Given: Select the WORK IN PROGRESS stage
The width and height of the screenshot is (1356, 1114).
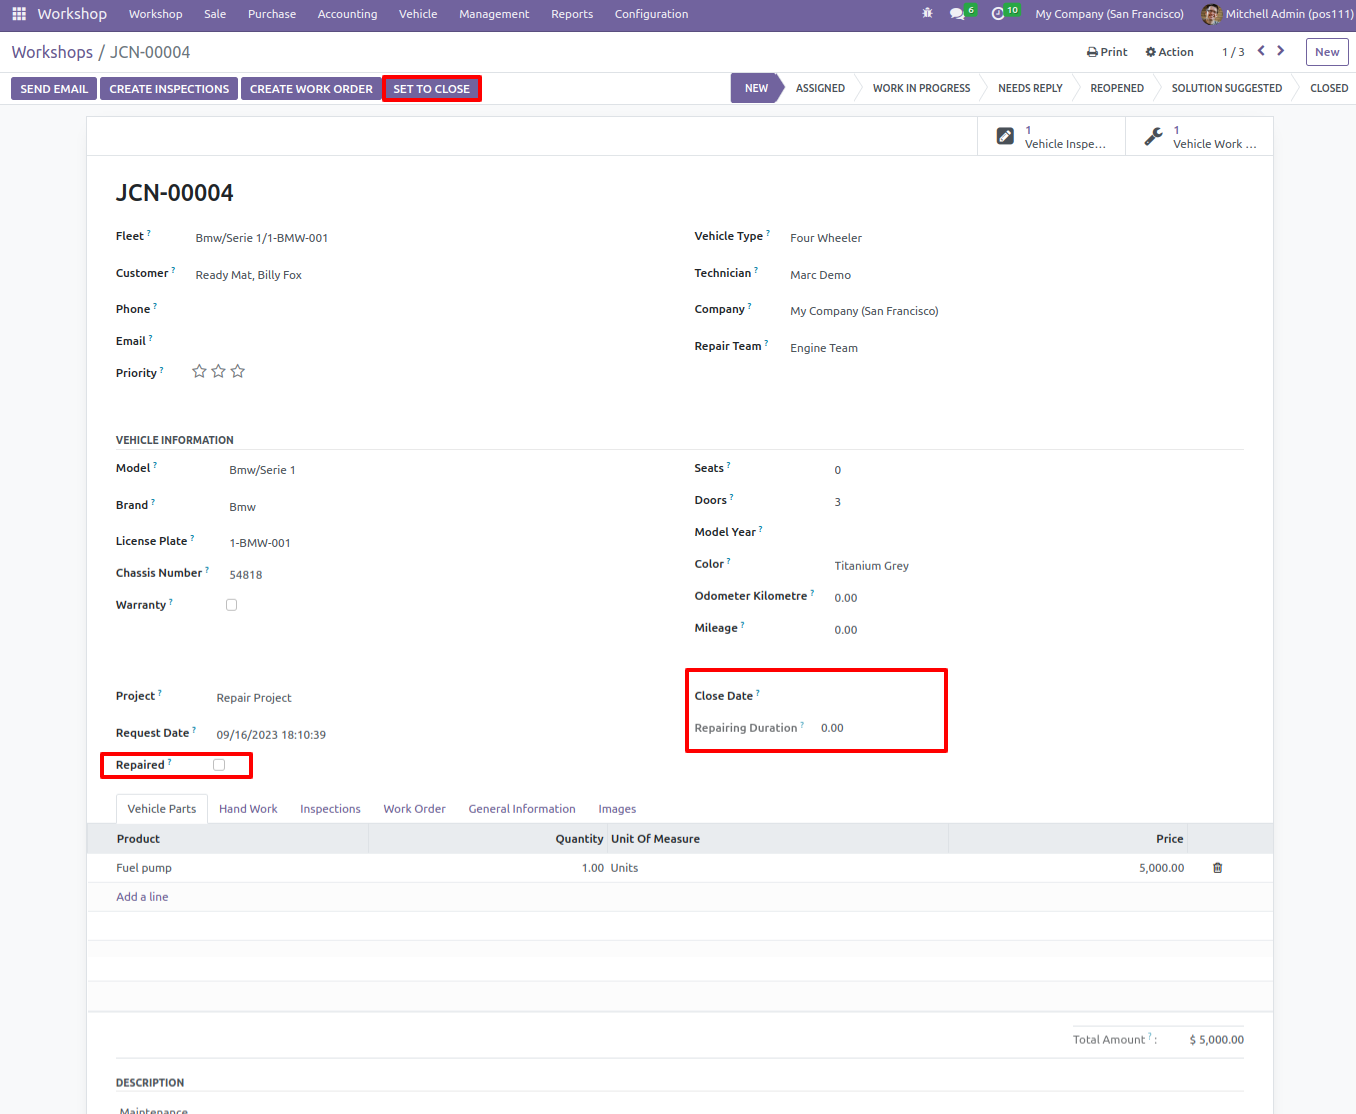Looking at the screenshot, I should 921,88.
